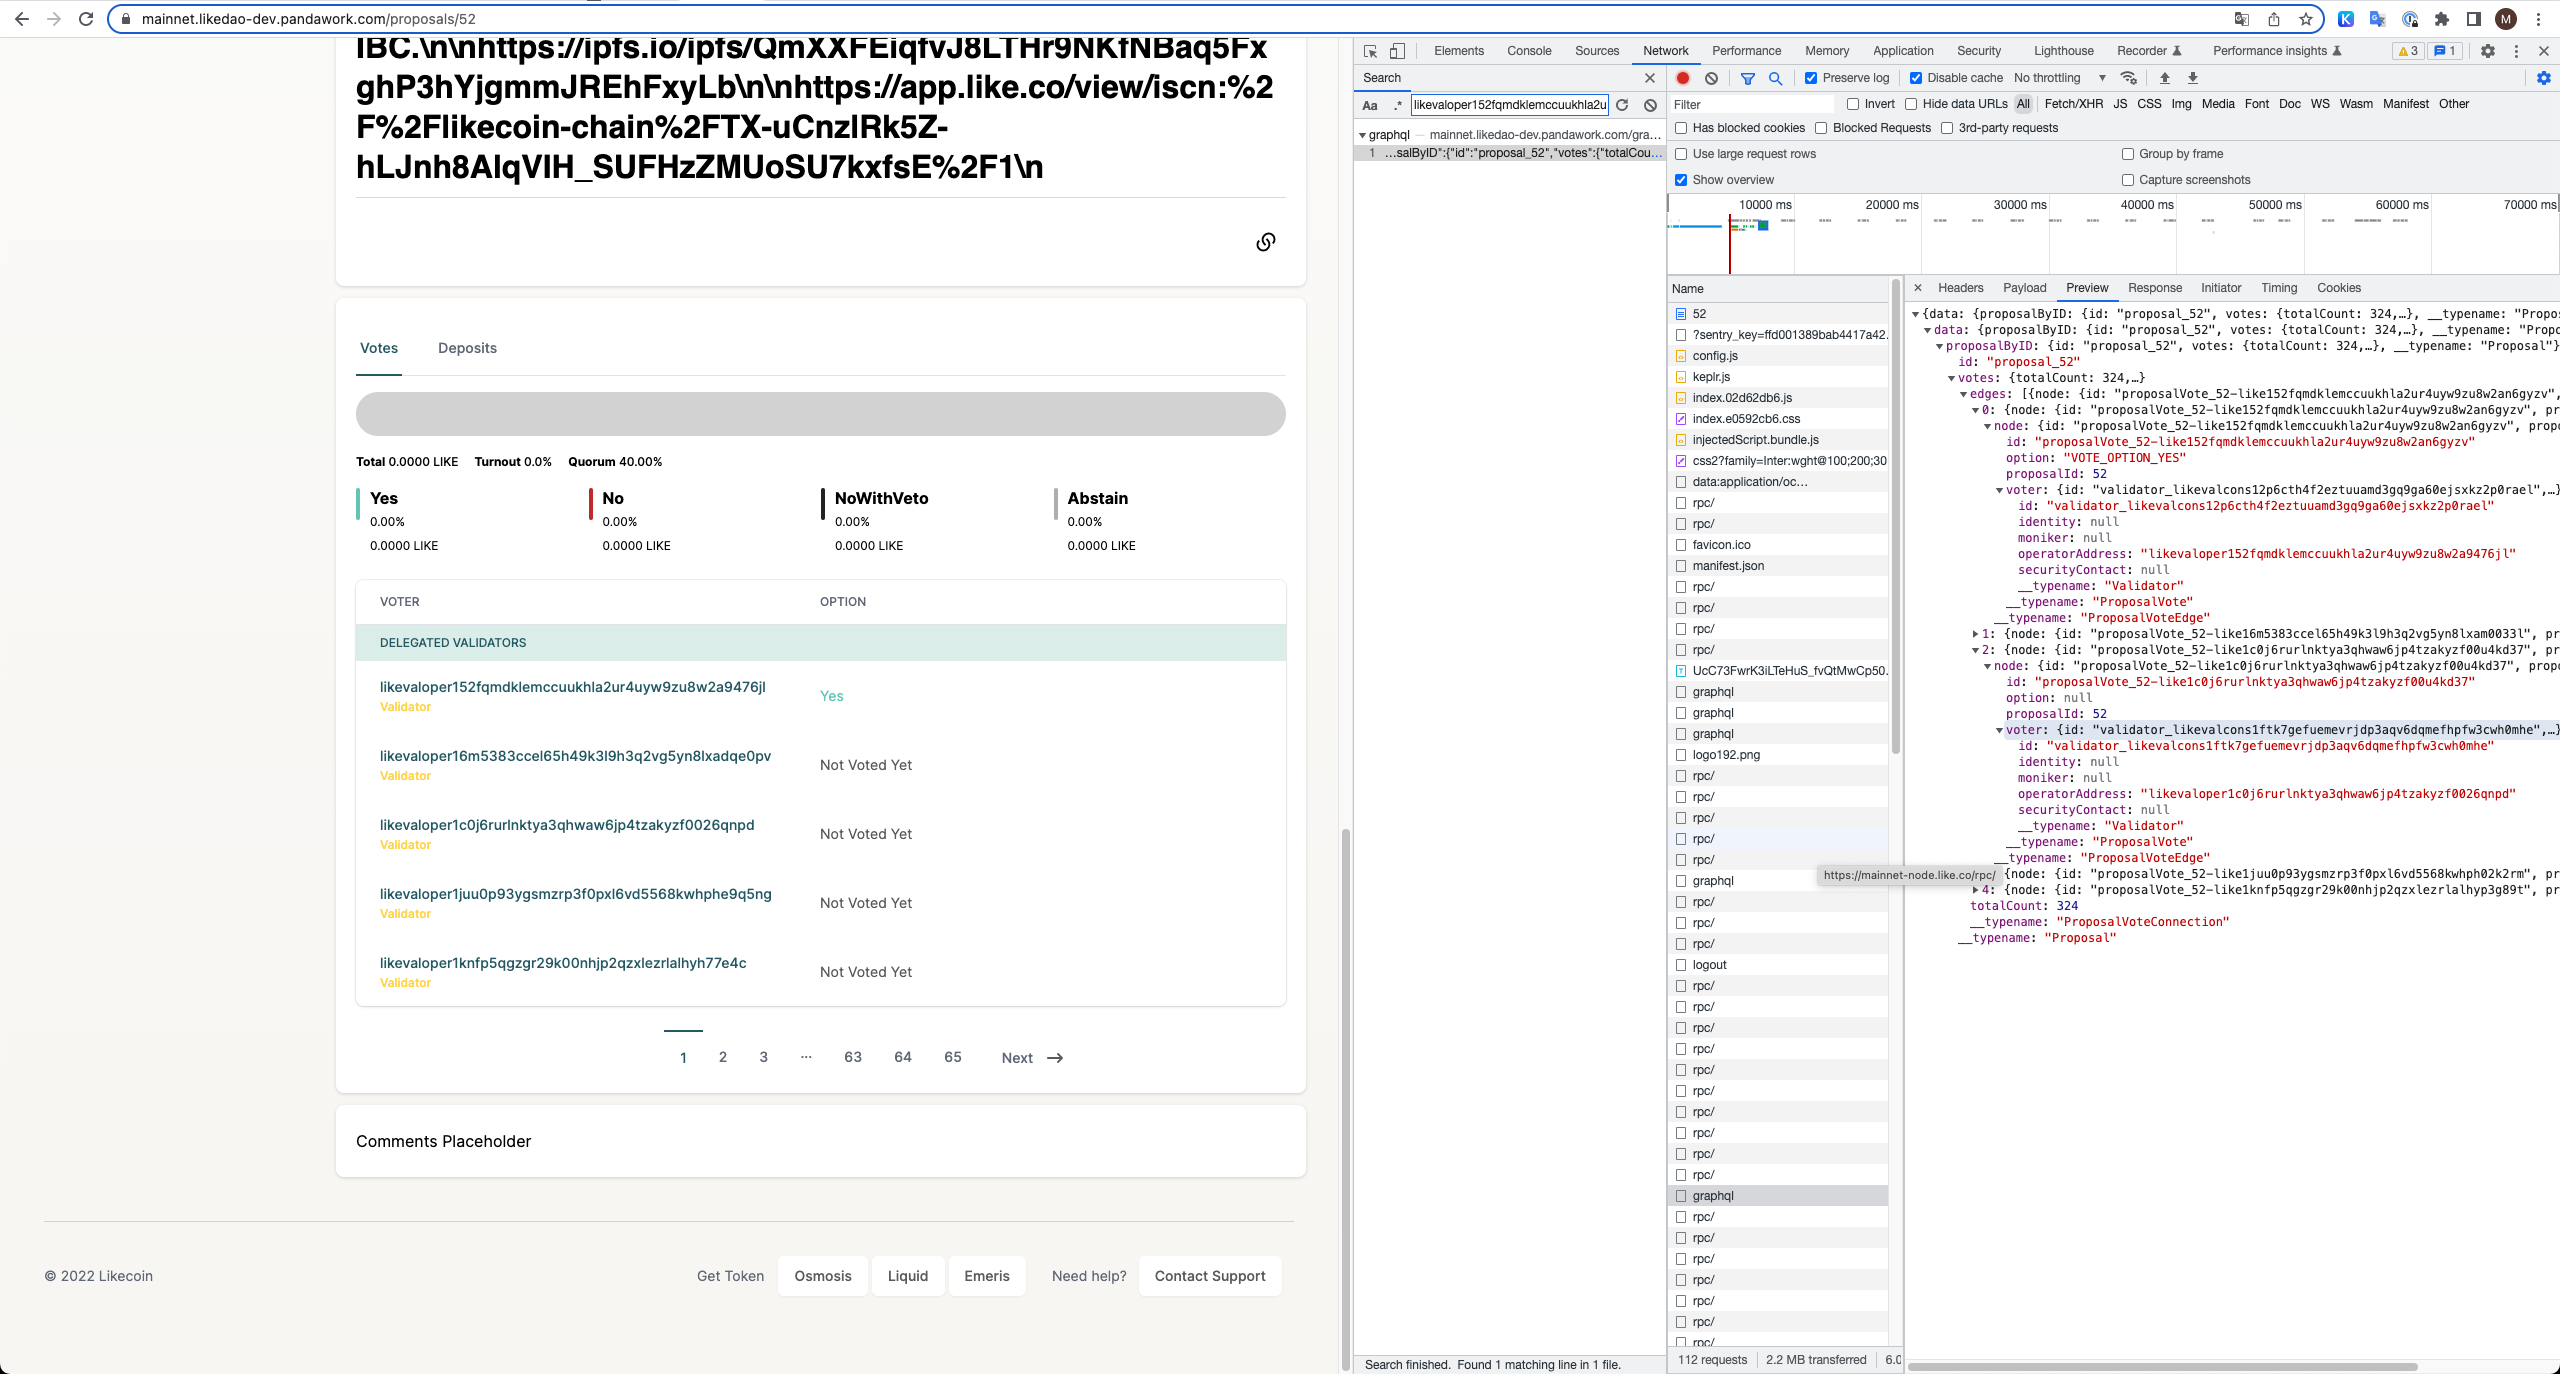
Task: Toggle the network filter funnel icon
Action: tap(1747, 78)
